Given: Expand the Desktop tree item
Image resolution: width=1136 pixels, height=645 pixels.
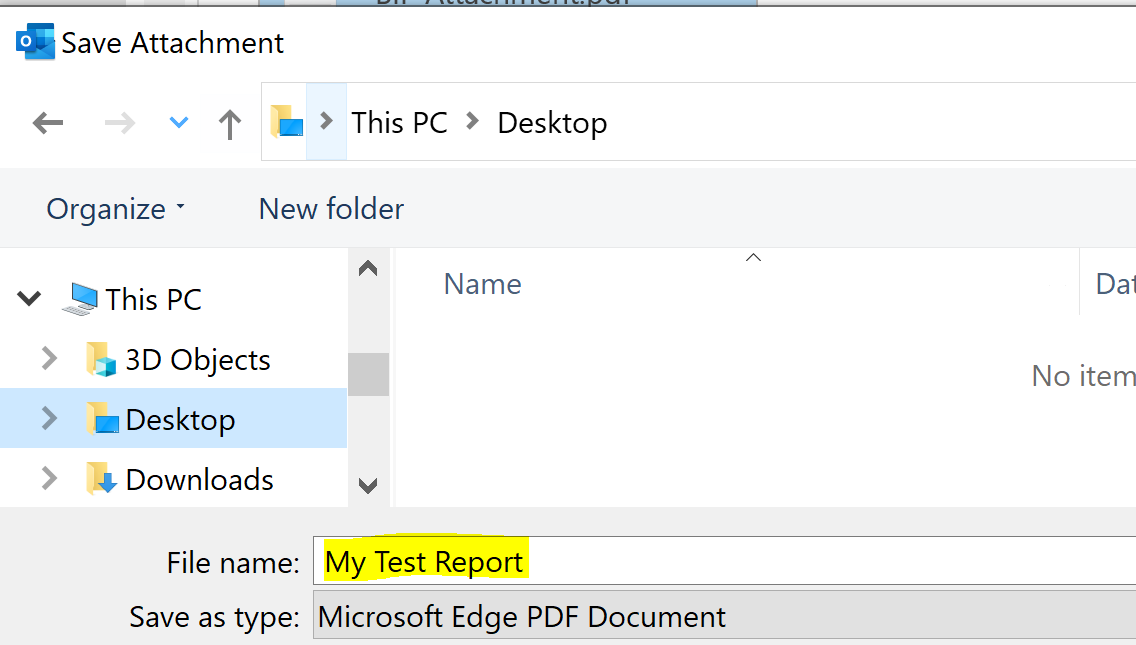Looking at the screenshot, I should (48, 419).
